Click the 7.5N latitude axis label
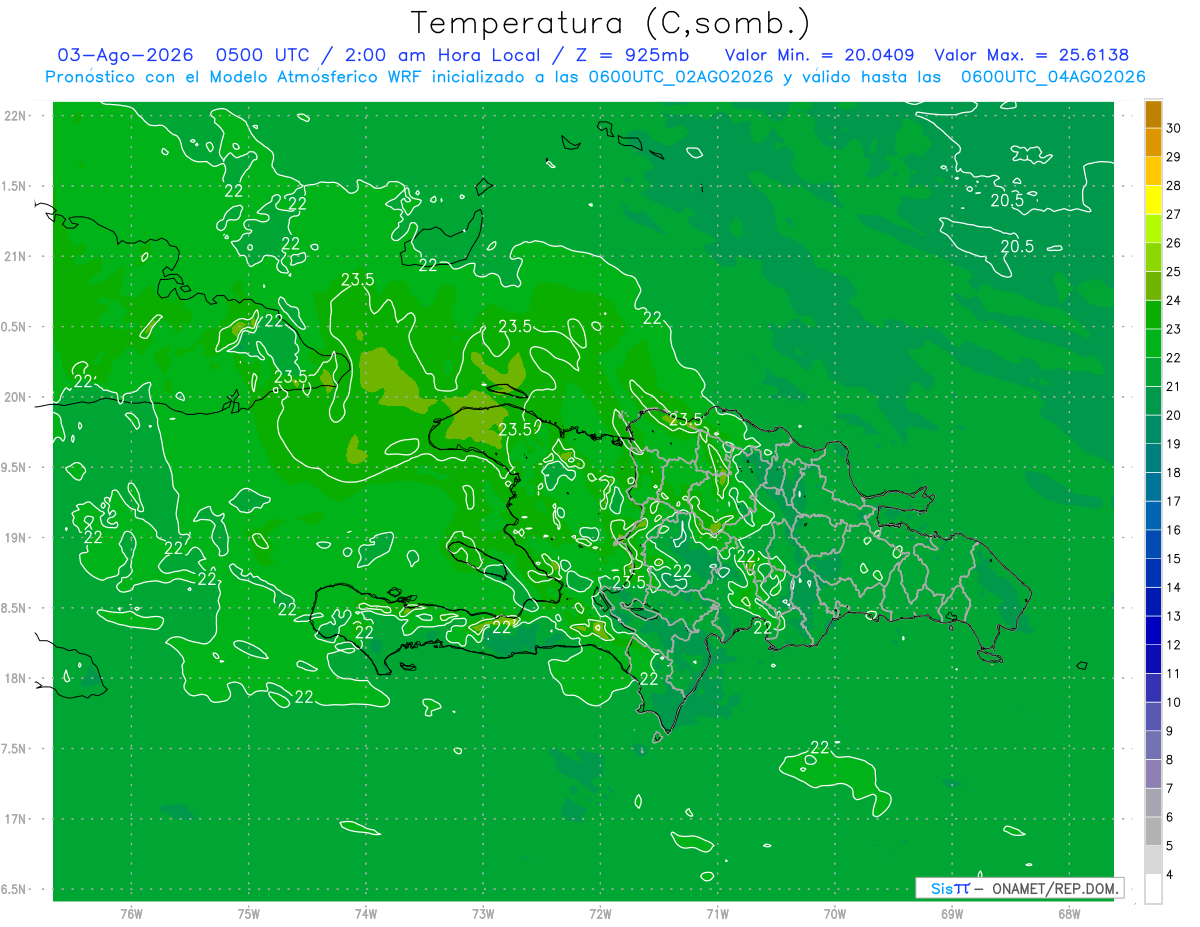The image size is (1200, 927). click(x=15, y=749)
